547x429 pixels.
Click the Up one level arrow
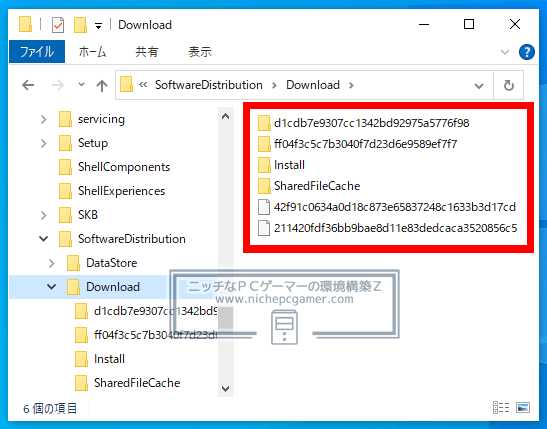tap(102, 85)
